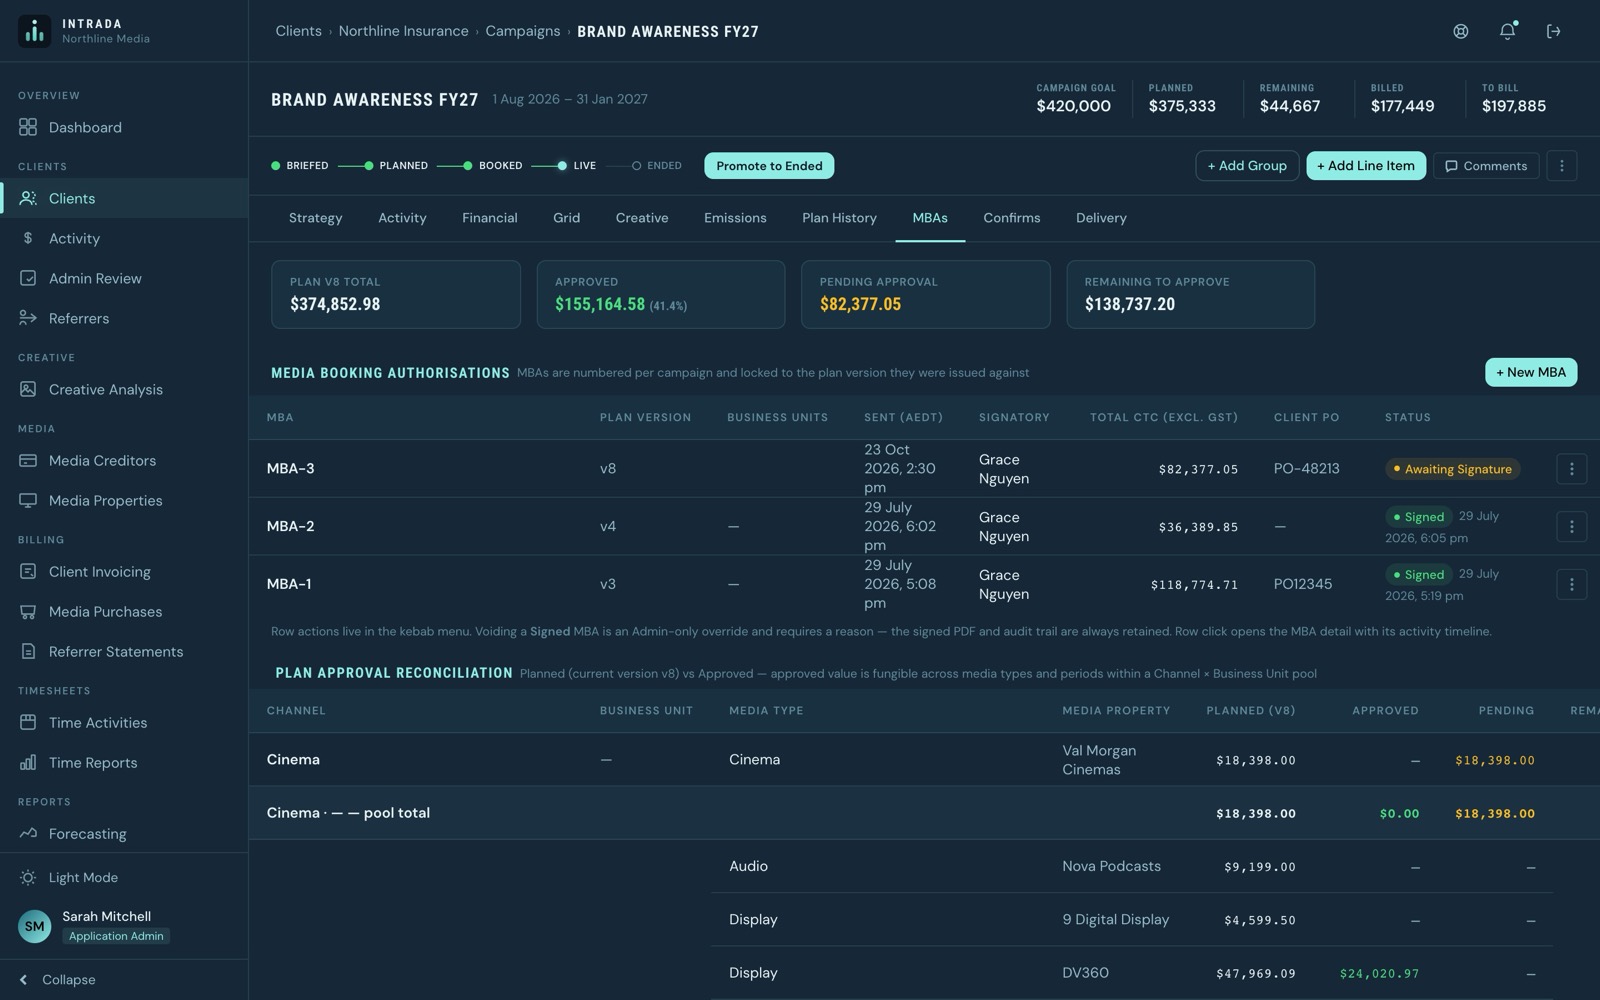The width and height of the screenshot is (1600, 1000).
Task: Open Referrers in sidebar
Action: pyautogui.click(x=124, y=318)
